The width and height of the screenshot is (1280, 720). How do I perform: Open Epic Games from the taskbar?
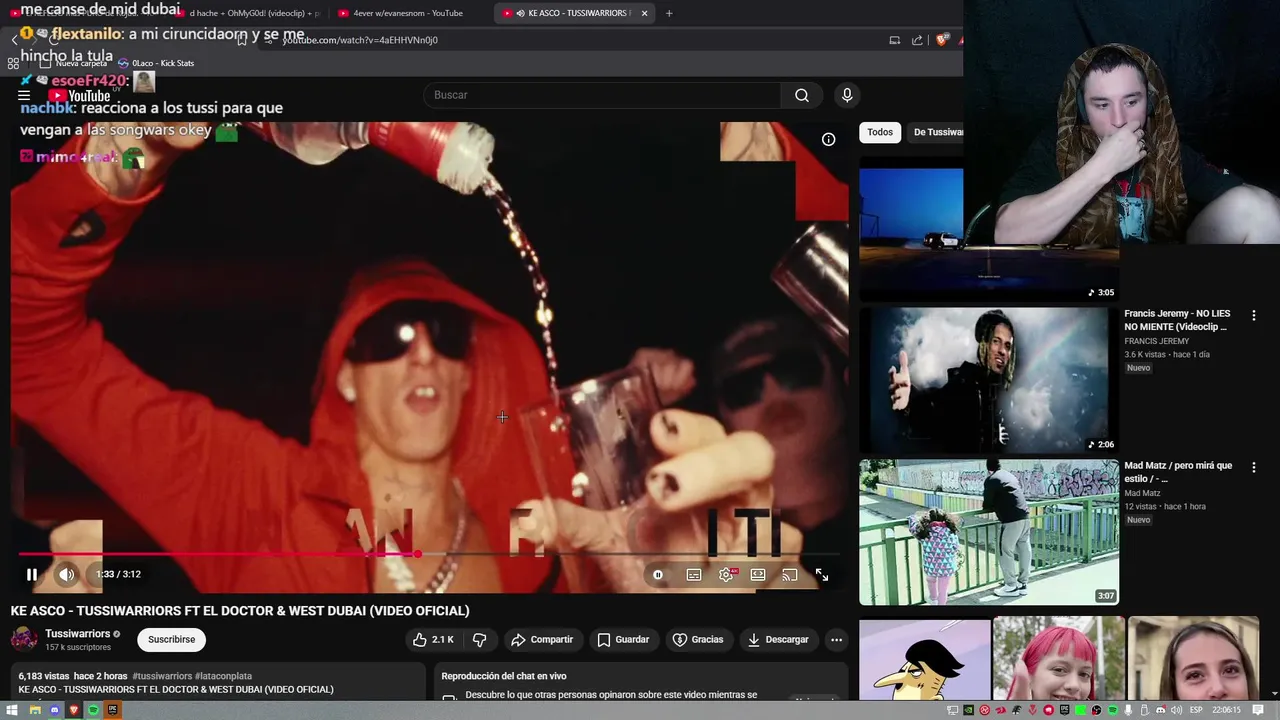point(112,710)
